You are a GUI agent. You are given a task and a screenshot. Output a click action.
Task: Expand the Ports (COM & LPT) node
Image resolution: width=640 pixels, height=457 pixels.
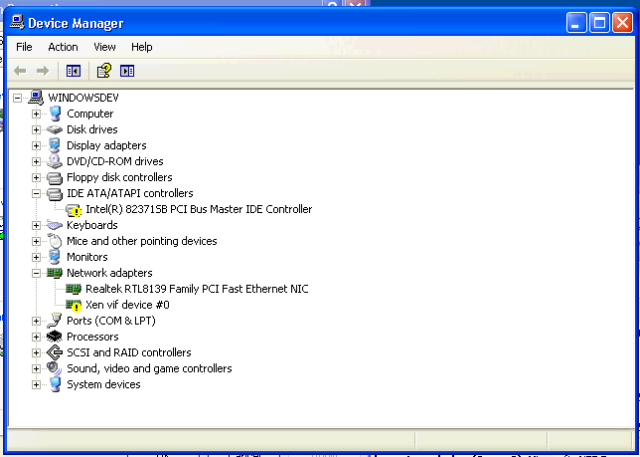click(36, 321)
